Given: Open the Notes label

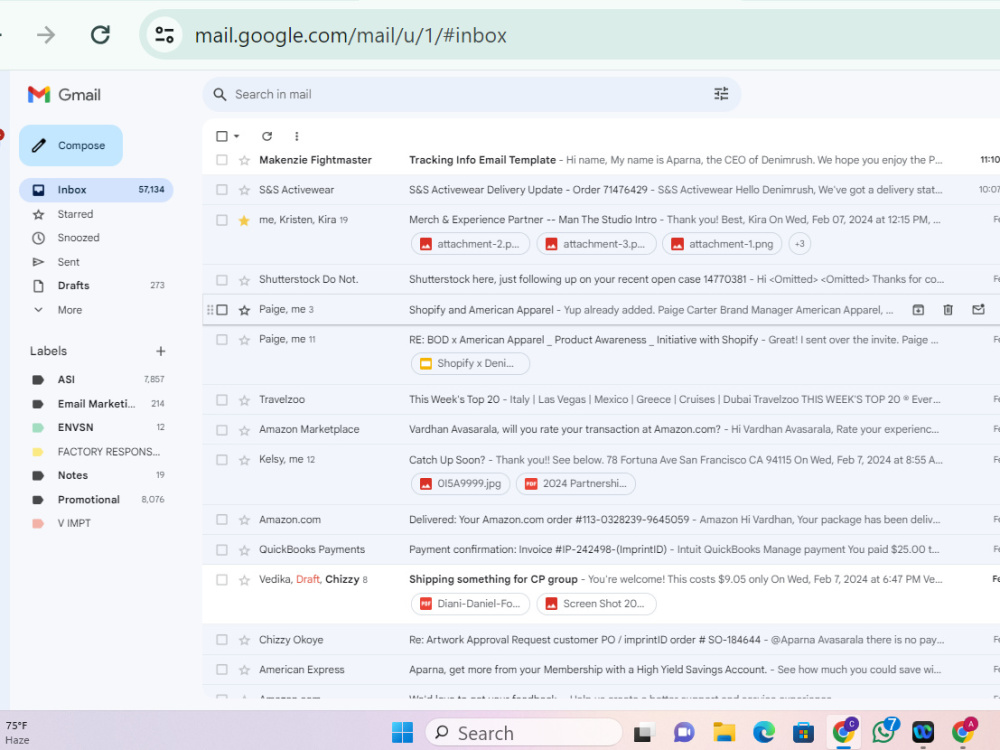Looking at the screenshot, I should [x=96, y=475].
